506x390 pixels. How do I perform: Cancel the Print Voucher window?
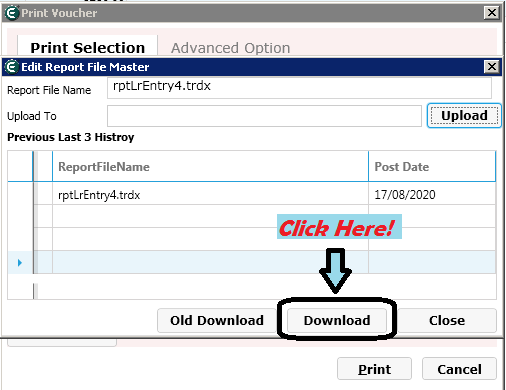tap(459, 369)
